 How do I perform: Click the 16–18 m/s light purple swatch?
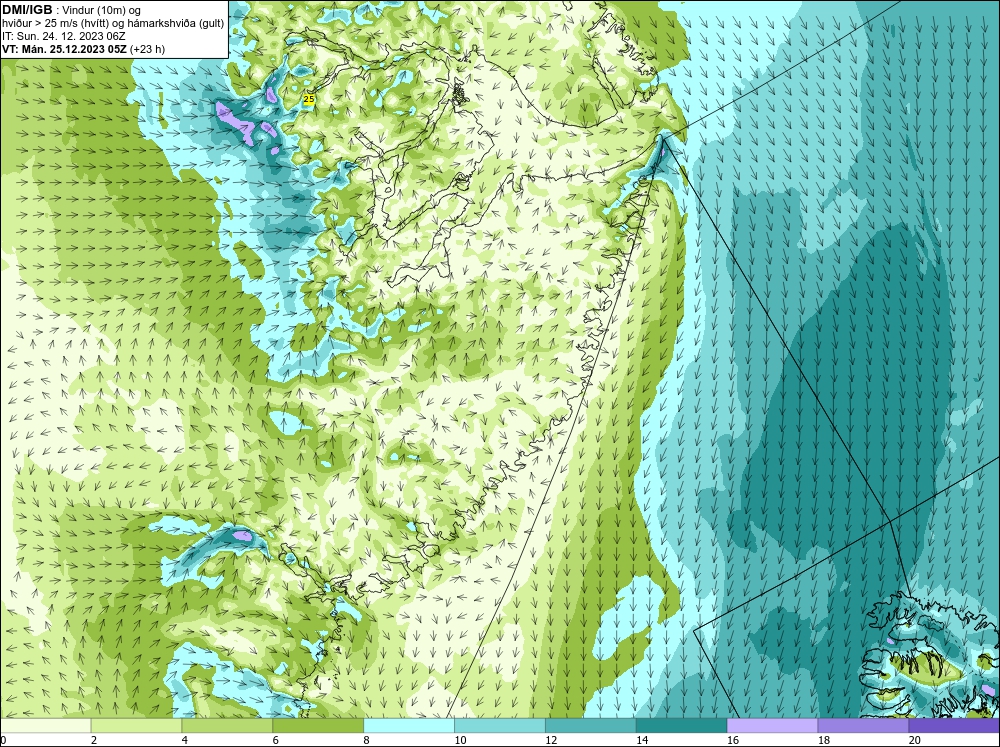pos(772,726)
